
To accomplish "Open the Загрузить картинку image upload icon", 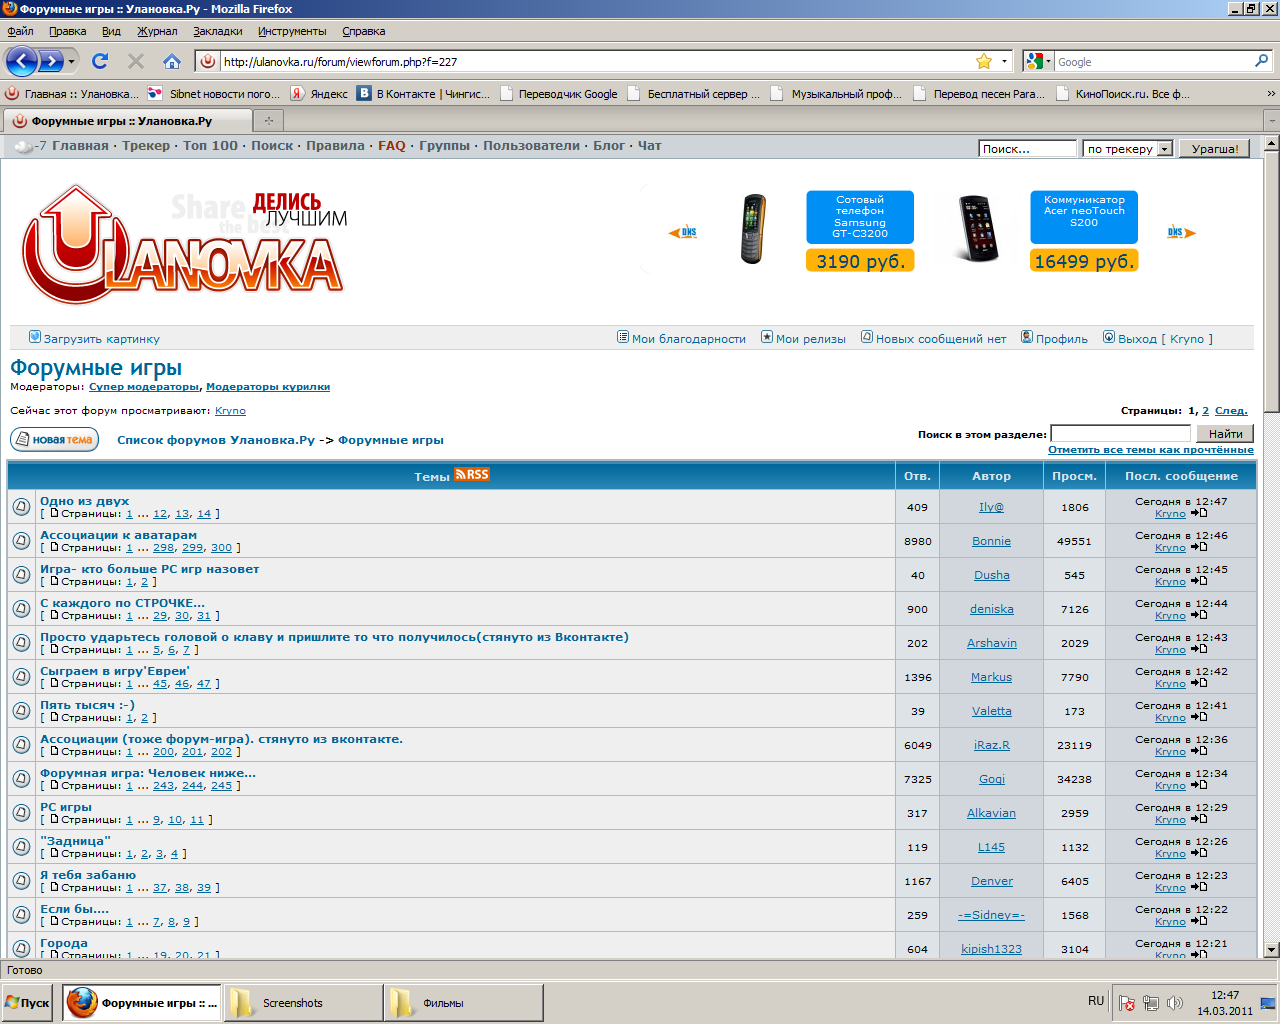I will pyautogui.click(x=36, y=338).
